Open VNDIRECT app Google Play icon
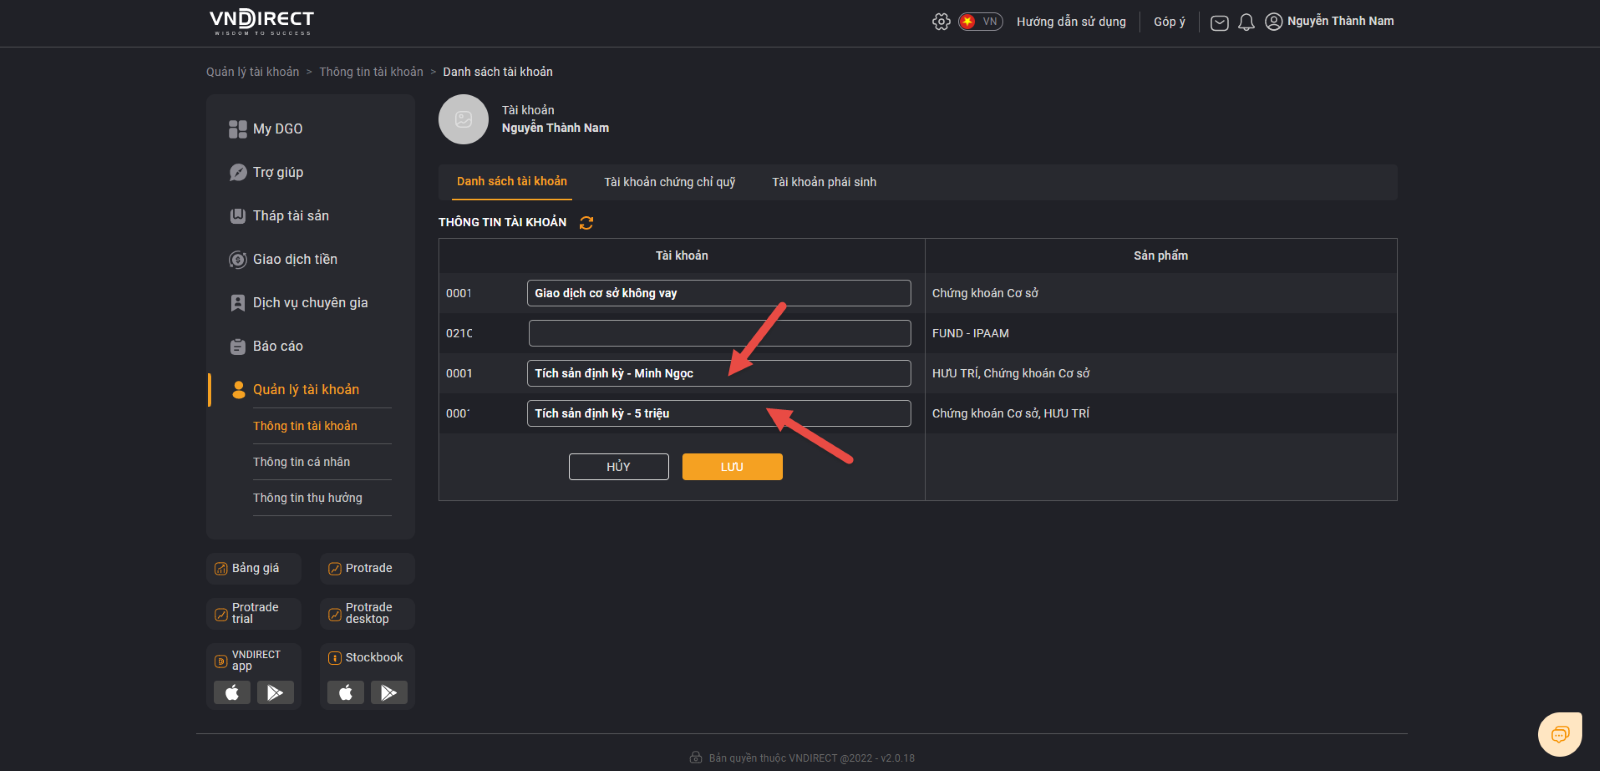 [275, 693]
